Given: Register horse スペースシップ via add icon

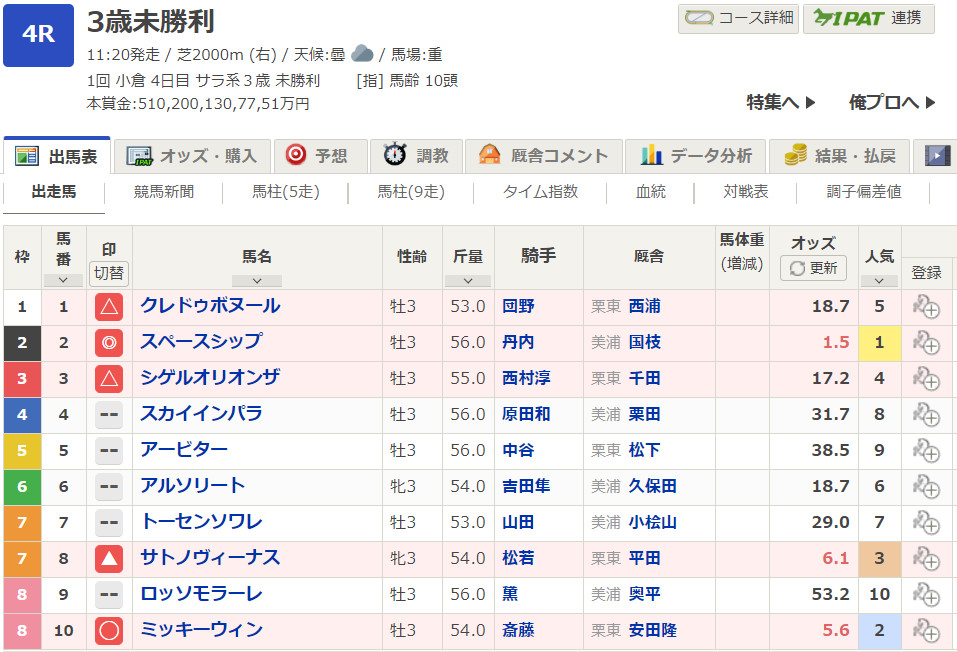Looking at the screenshot, I should pyautogui.click(x=926, y=342).
